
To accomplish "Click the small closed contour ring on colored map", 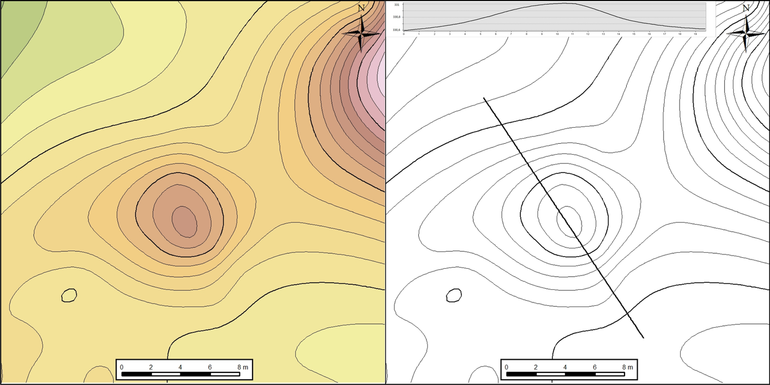I will tap(69, 295).
